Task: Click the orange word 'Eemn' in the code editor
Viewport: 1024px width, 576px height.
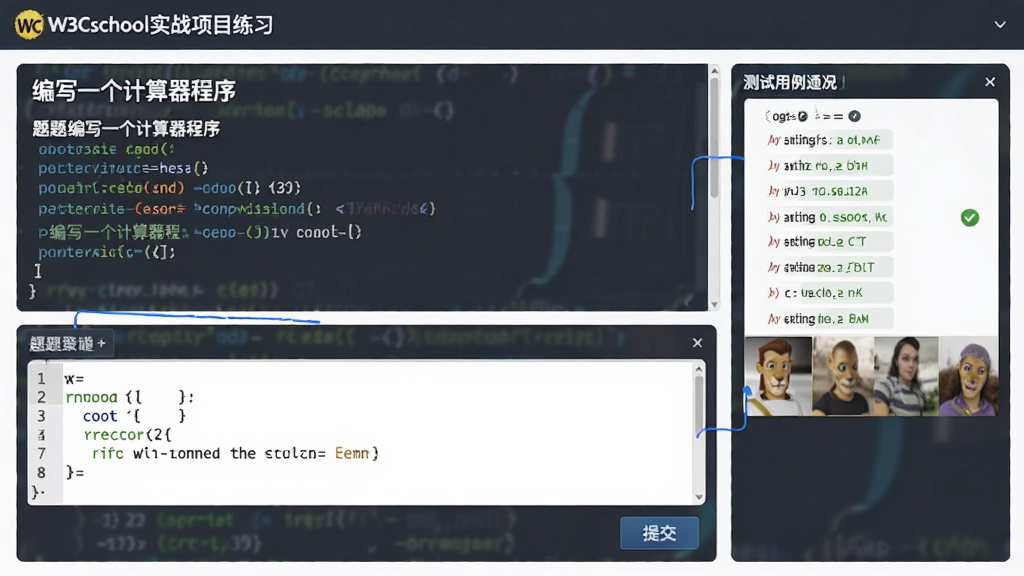Action: (352, 453)
